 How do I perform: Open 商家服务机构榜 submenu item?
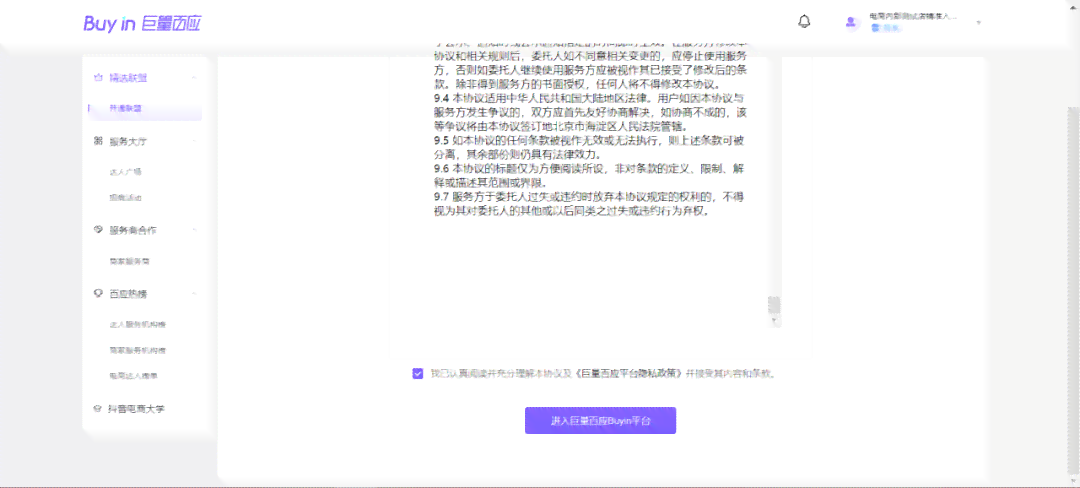coord(138,350)
